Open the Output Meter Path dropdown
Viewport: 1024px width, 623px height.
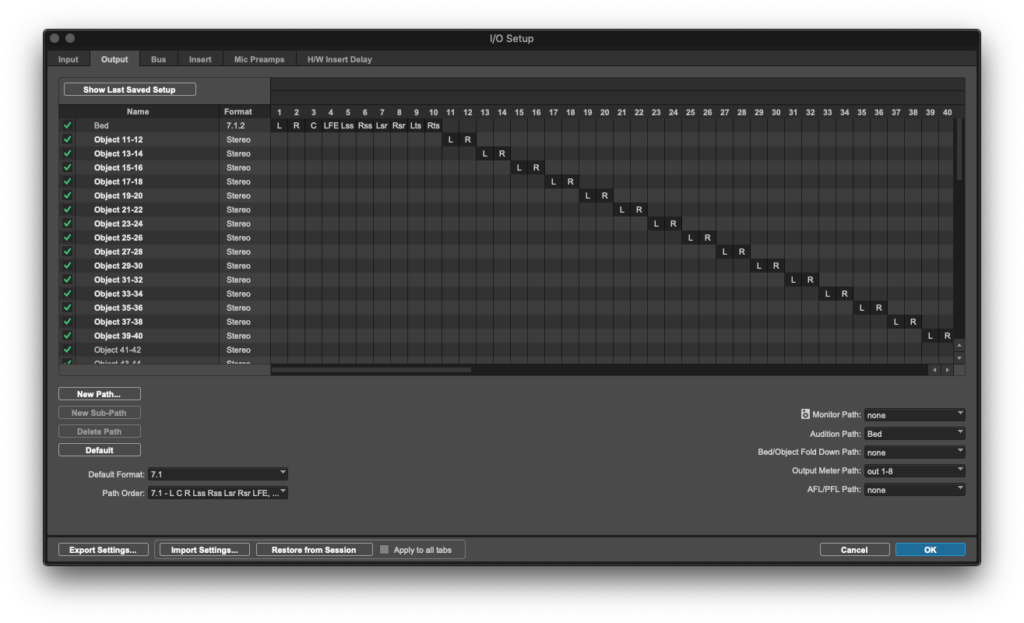(x=914, y=470)
